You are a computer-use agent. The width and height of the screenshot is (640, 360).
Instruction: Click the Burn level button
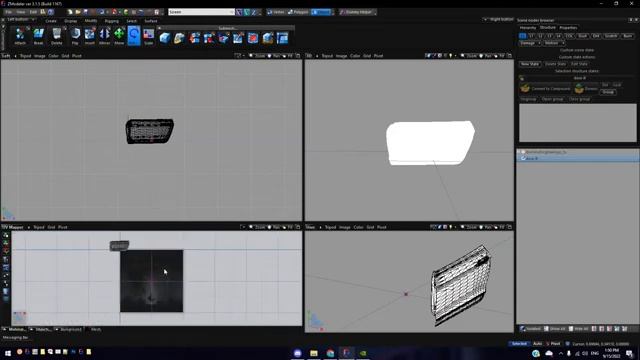coord(628,36)
